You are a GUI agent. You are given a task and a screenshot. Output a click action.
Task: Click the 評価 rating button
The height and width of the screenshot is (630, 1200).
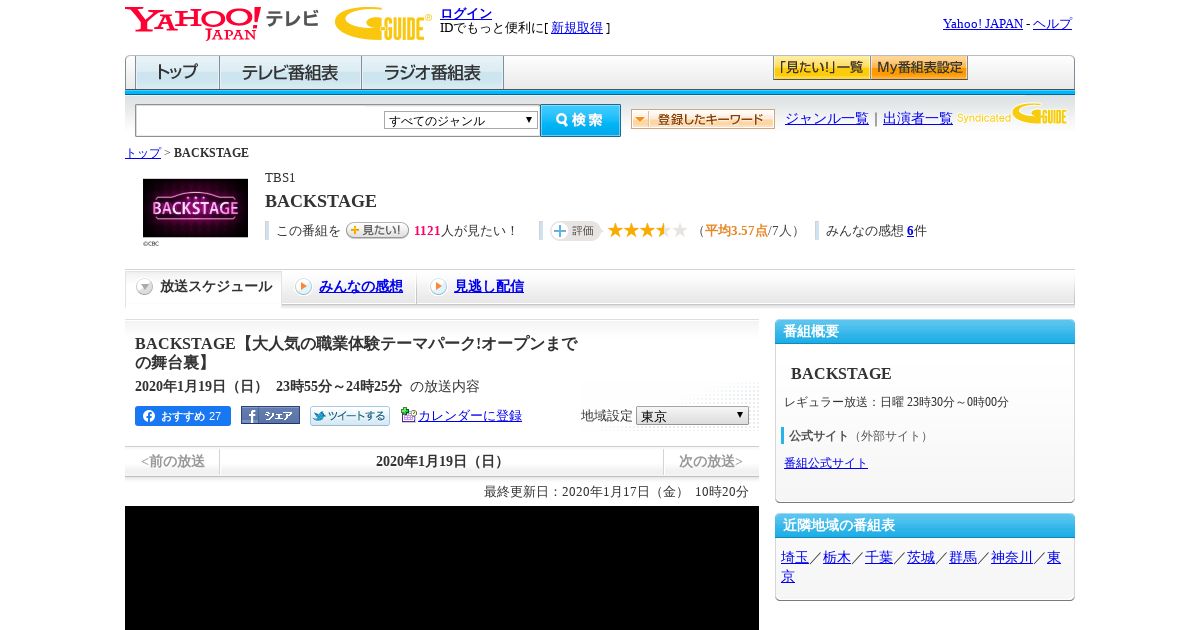tap(575, 231)
